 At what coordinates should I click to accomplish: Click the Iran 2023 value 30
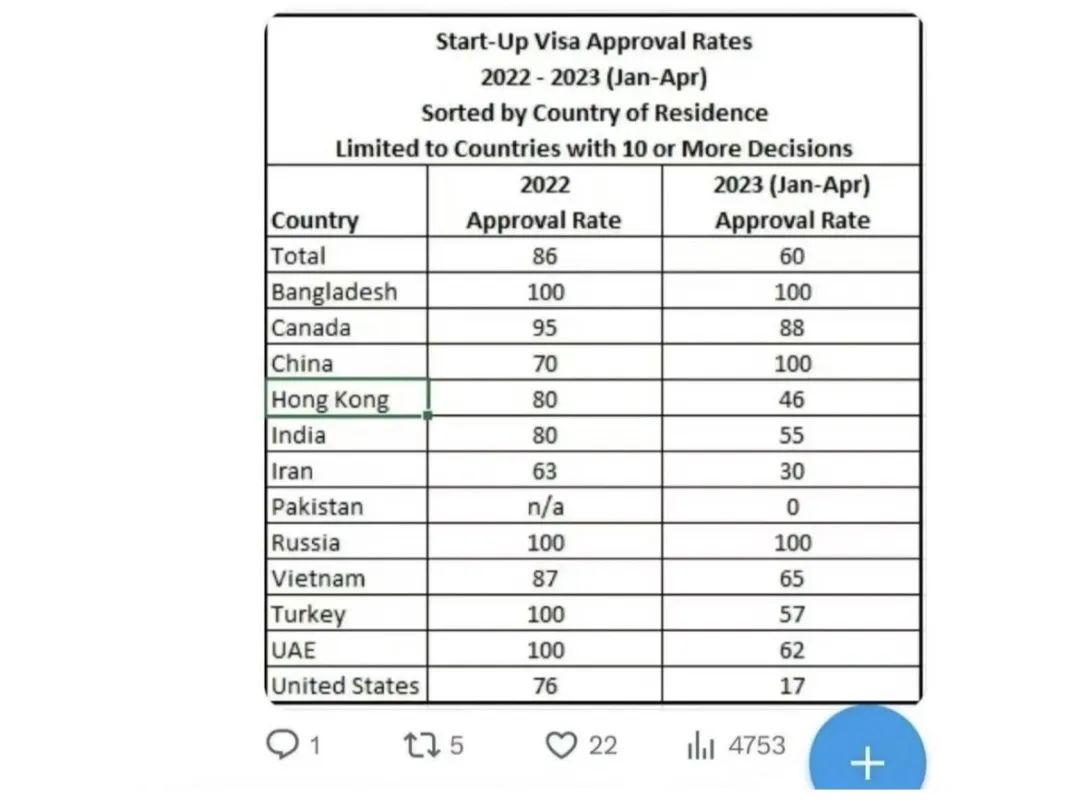[791, 470]
